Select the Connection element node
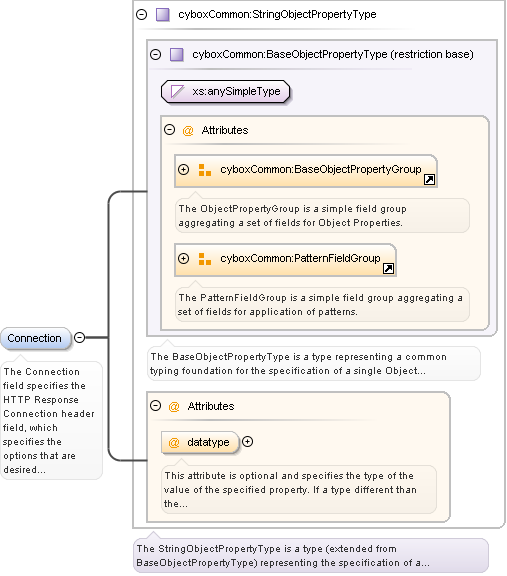The height and width of the screenshot is (576, 507). coord(35,338)
